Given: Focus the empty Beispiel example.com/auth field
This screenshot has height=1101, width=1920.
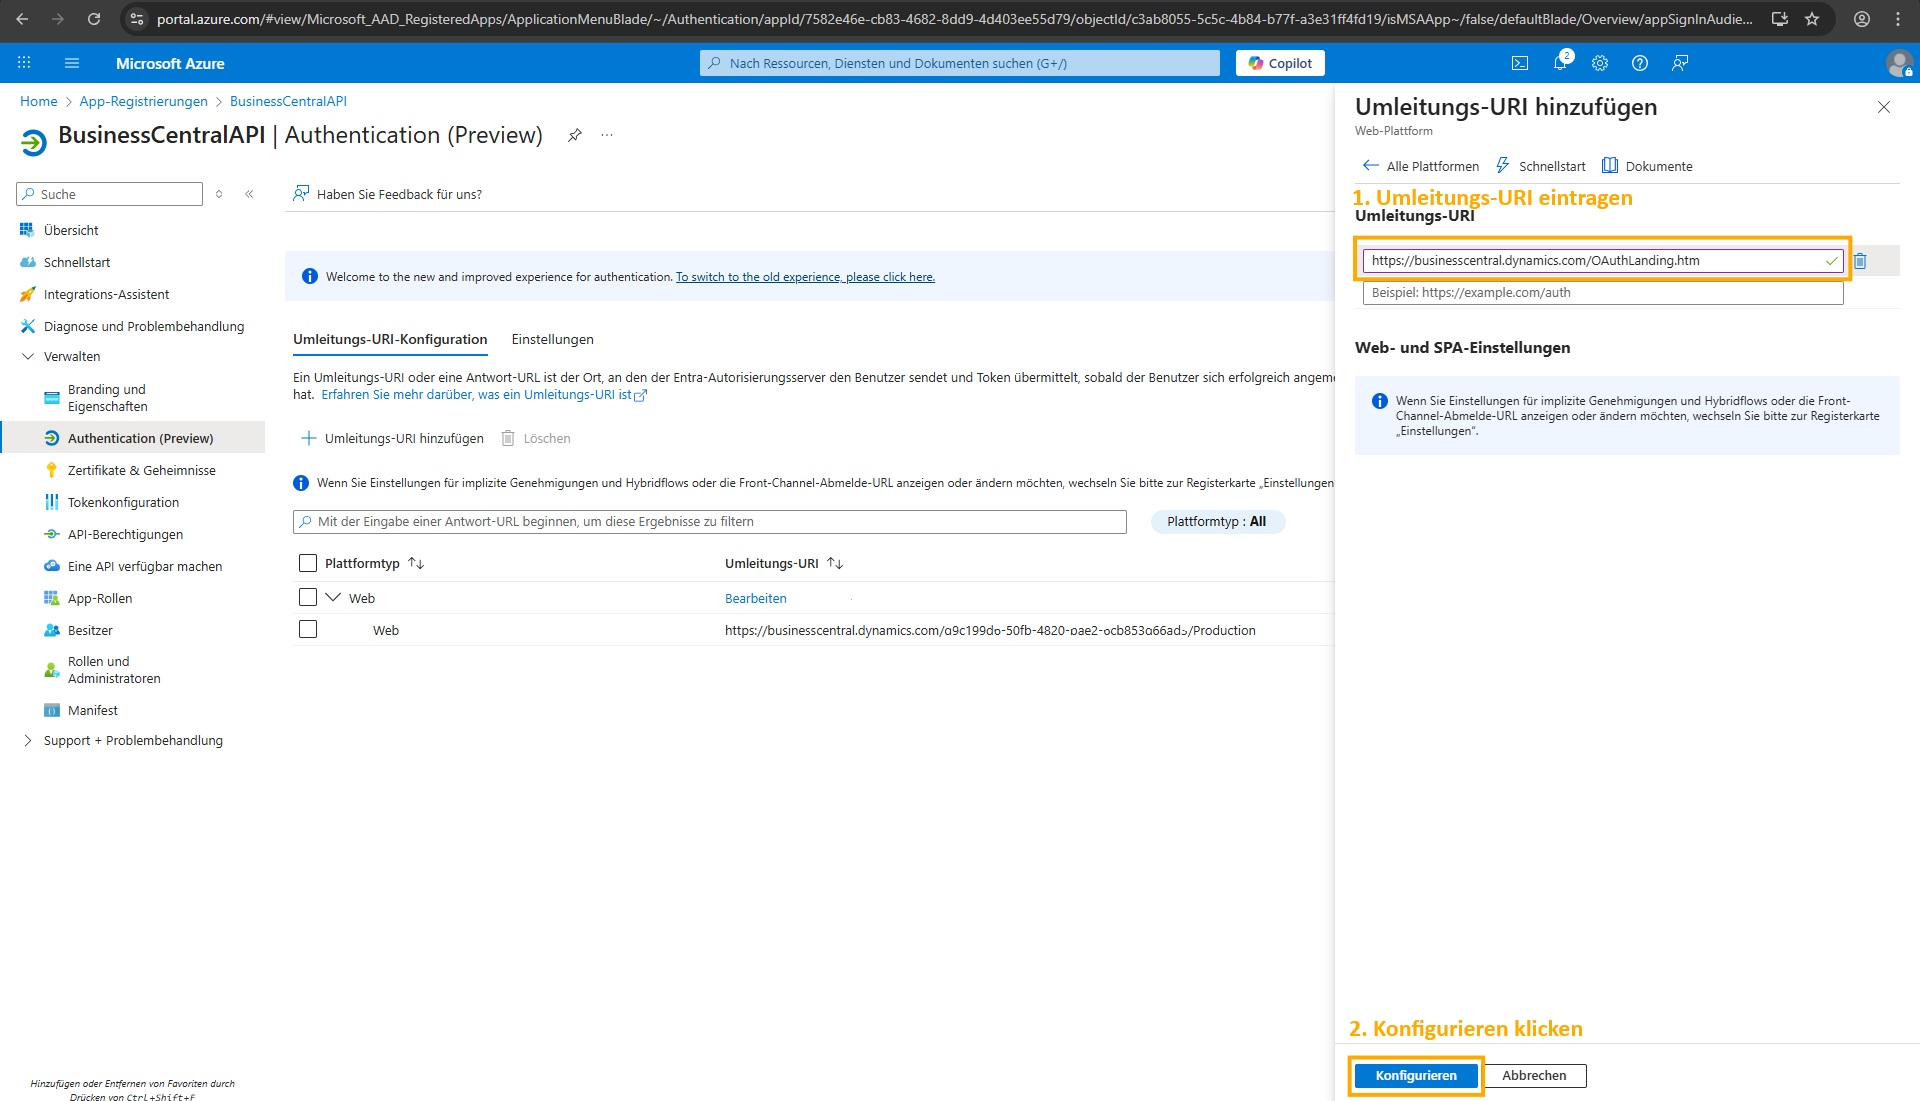Looking at the screenshot, I should coord(1603,293).
